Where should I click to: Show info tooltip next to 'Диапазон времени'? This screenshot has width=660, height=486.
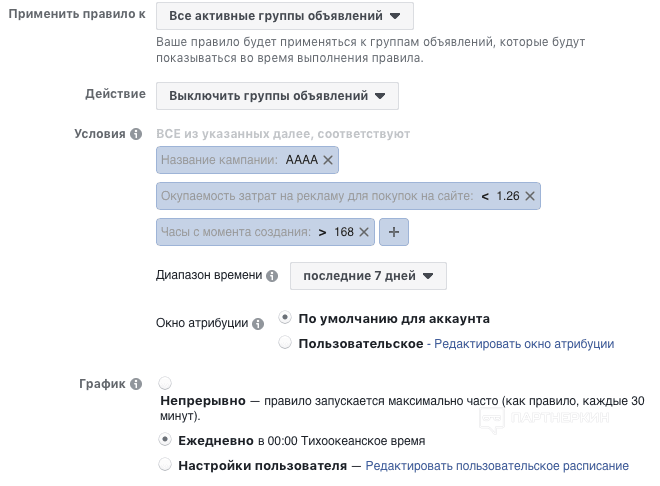click(272, 276)
